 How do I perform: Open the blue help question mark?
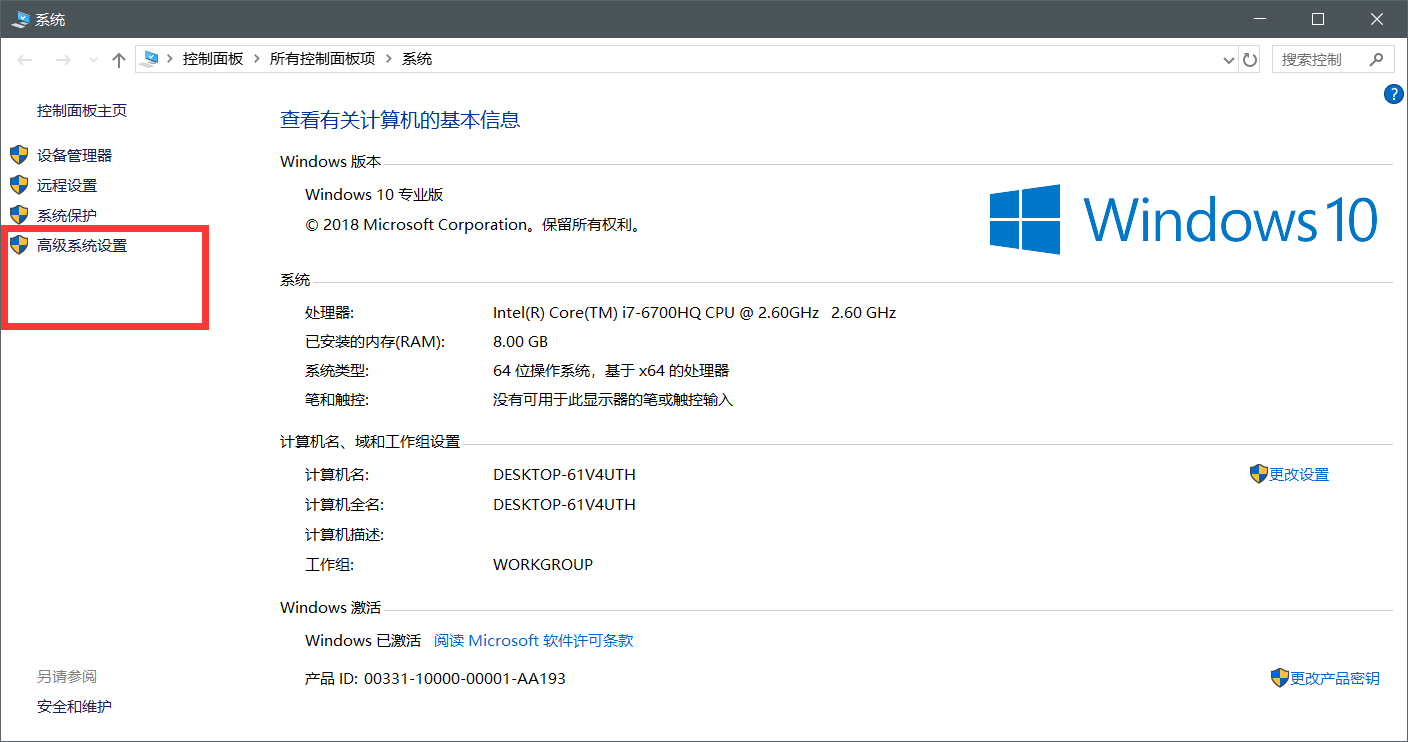tap(1393, 94)
